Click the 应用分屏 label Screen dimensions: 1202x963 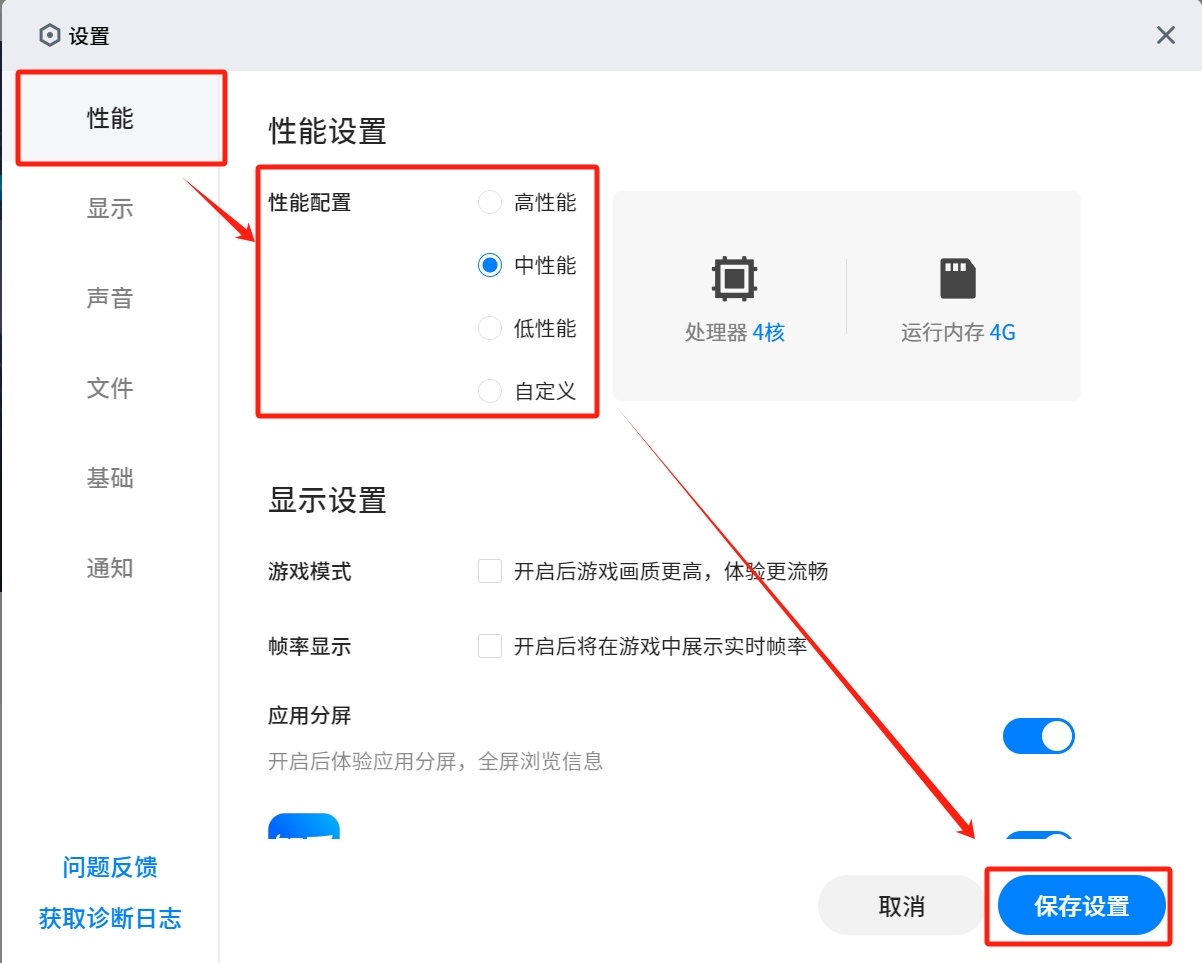click(310, 716)
